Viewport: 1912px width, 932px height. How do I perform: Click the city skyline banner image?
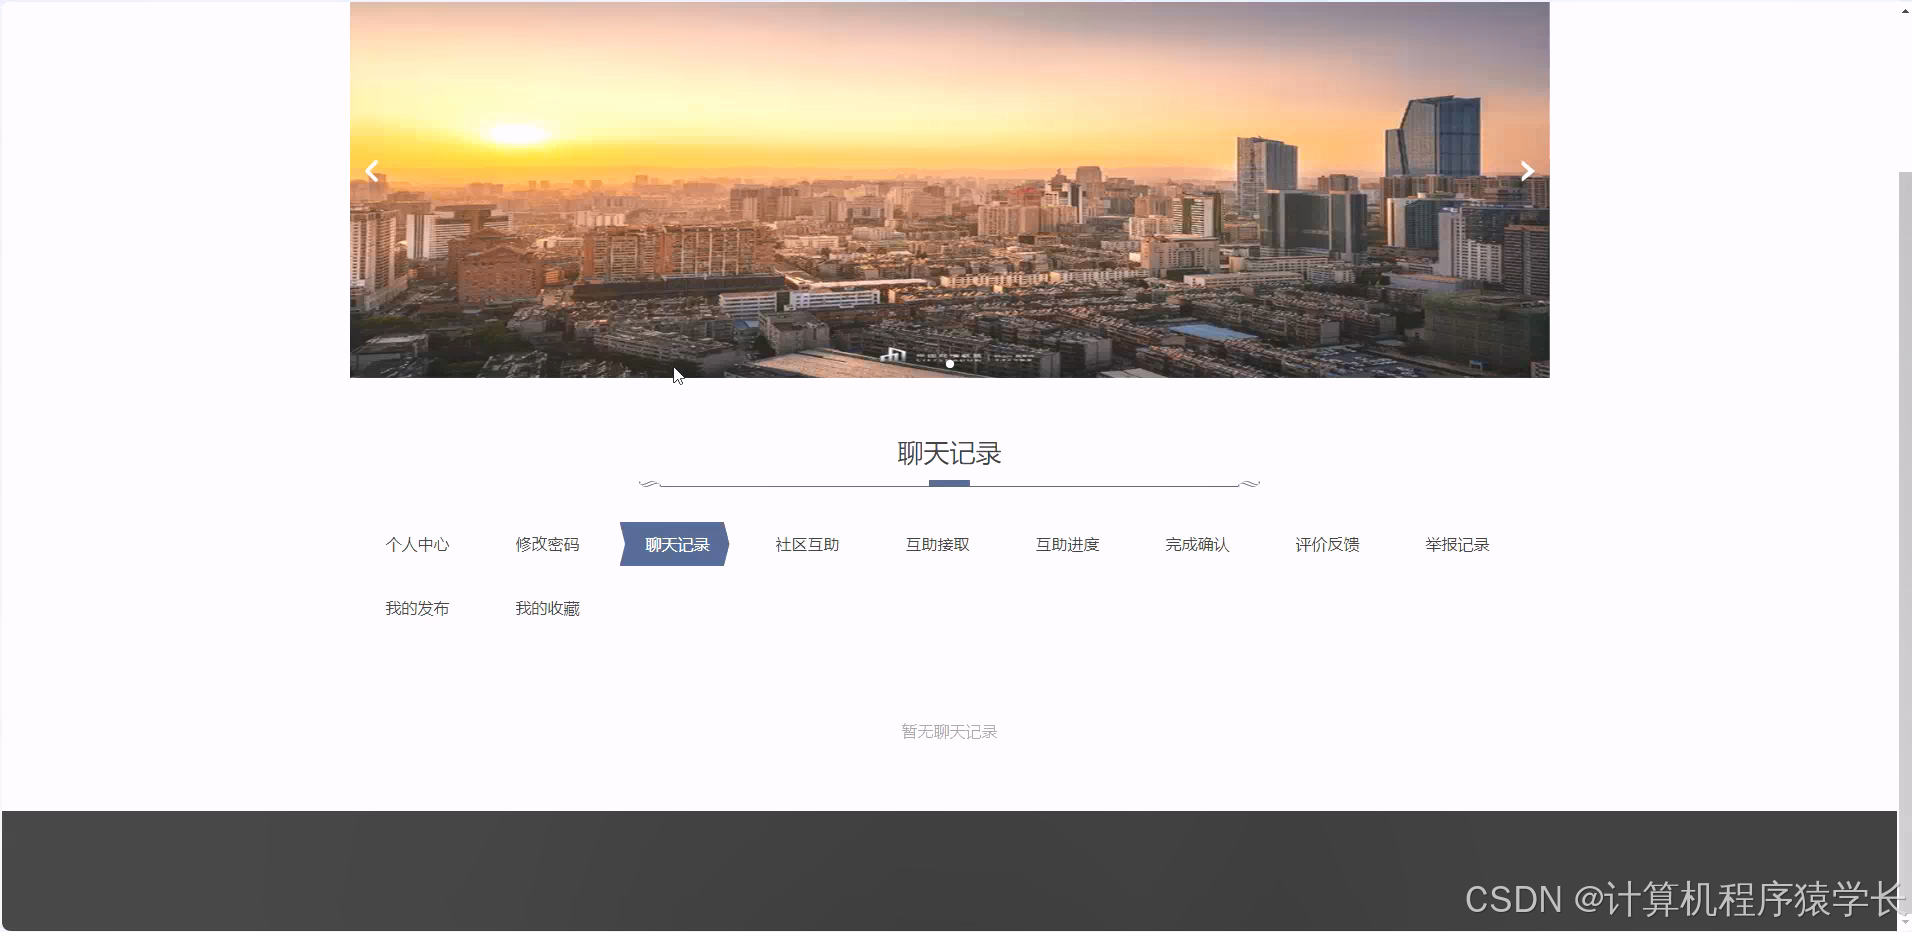tap(949, 190)
